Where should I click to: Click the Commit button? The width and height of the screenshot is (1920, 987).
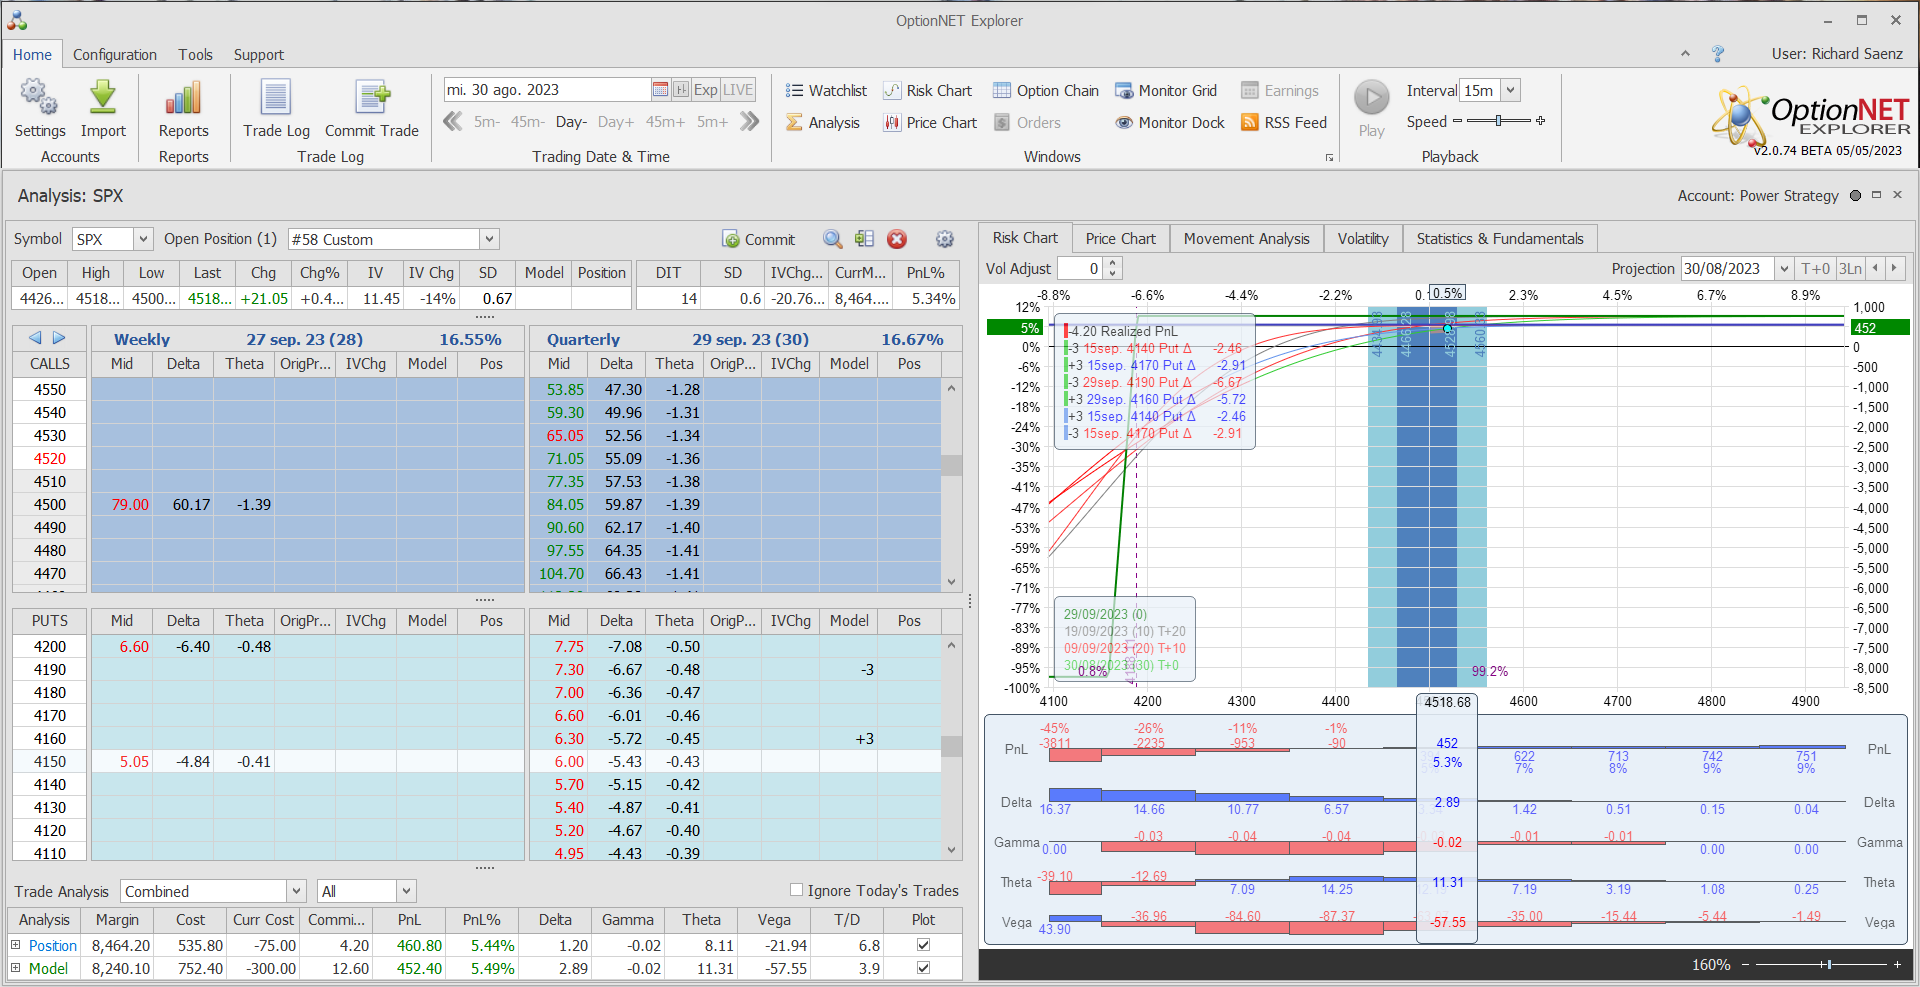[758, 240]
